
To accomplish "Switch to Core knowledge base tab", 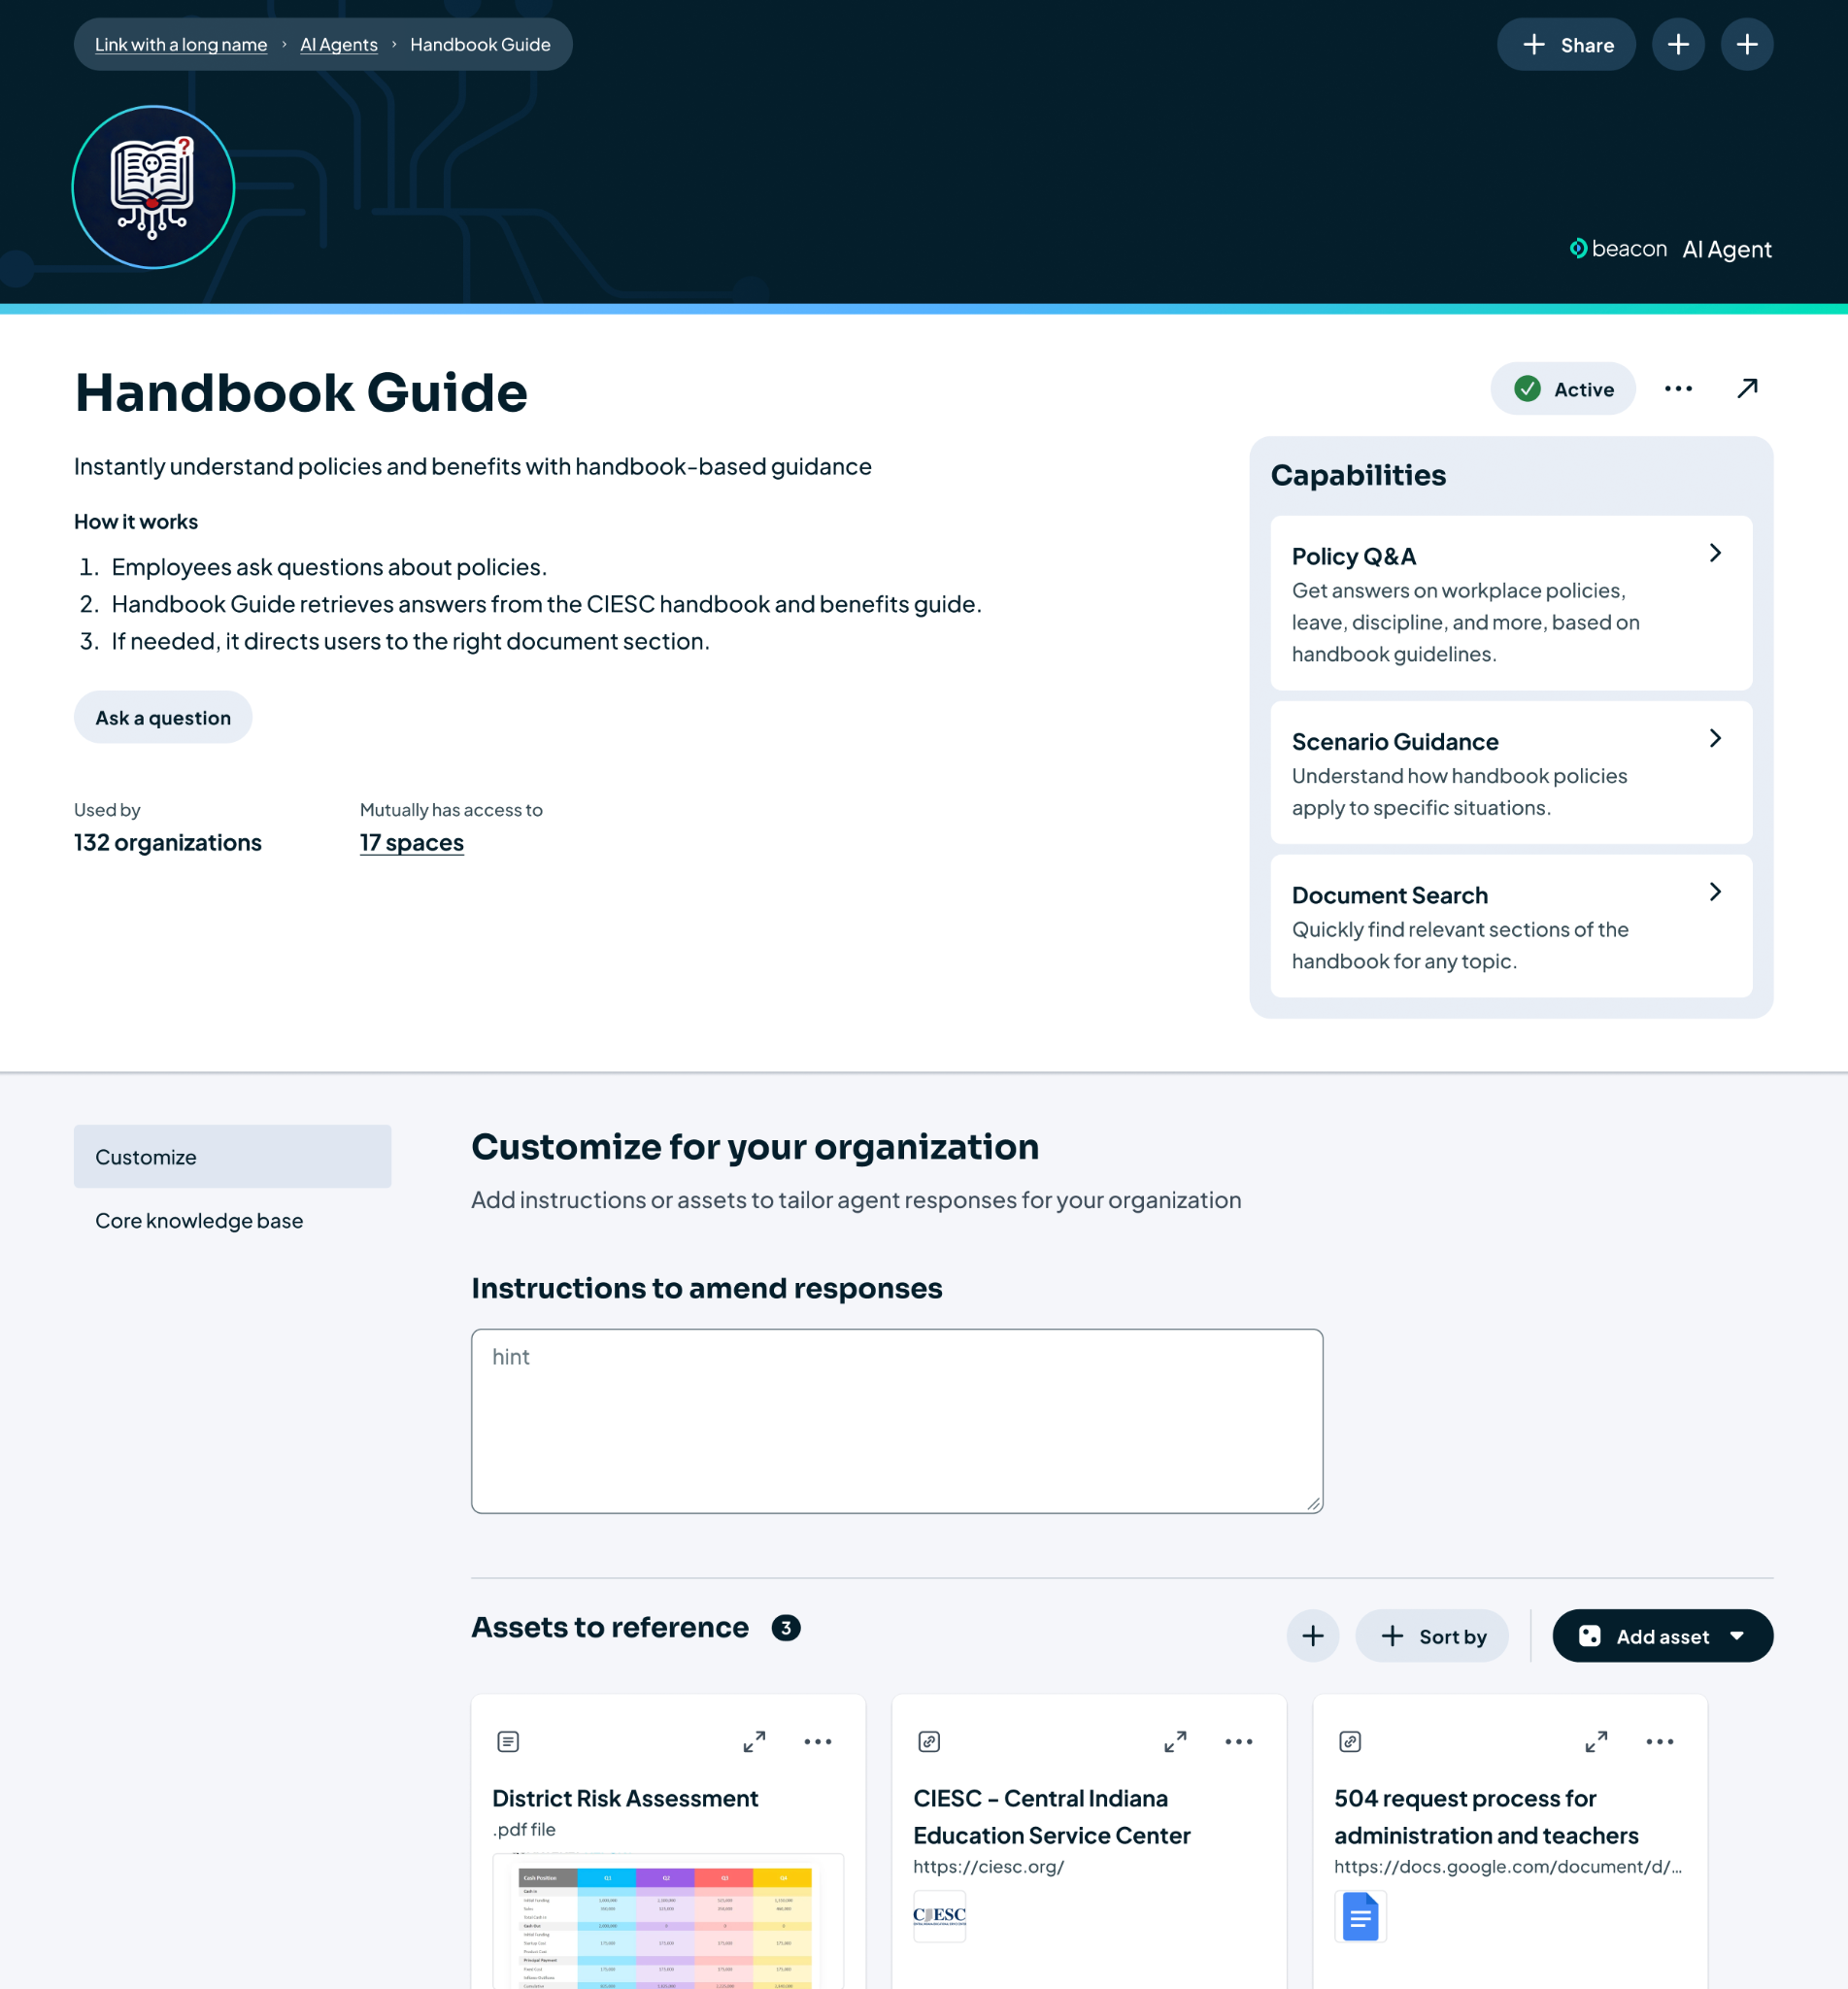I will click(232, 1221).
